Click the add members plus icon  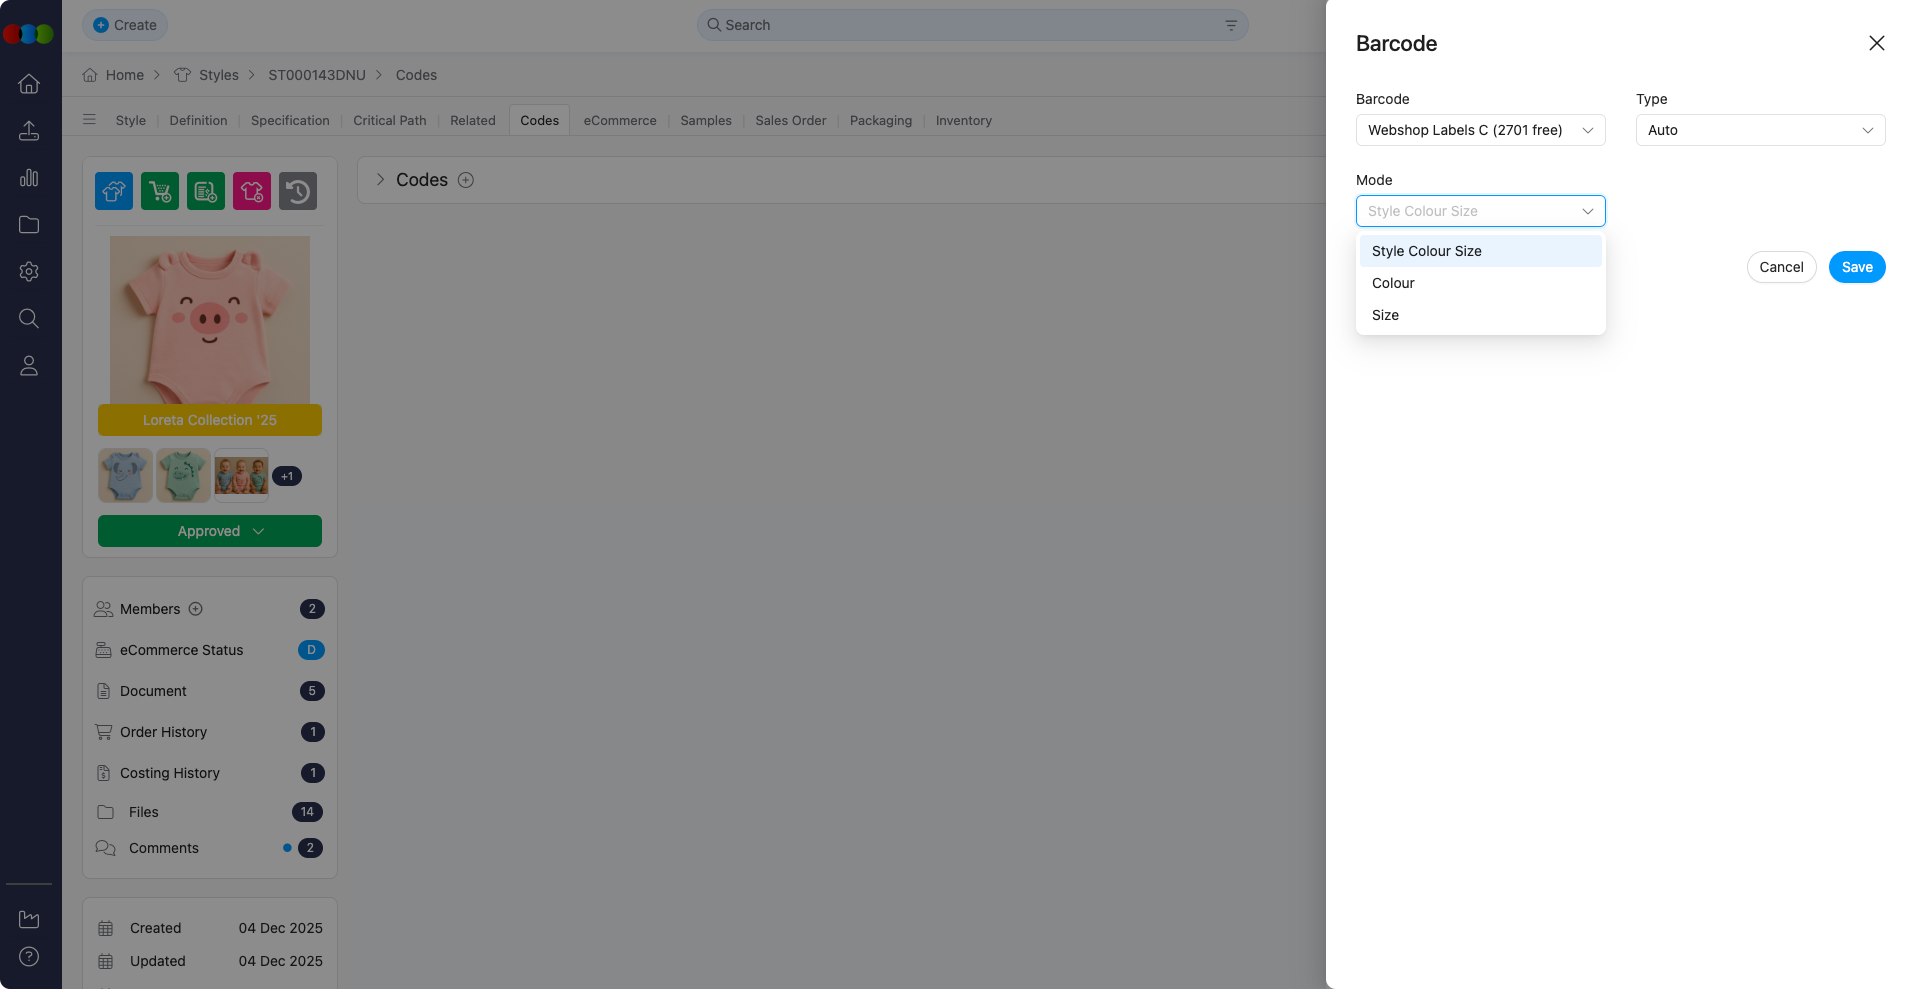pos(196,609)
